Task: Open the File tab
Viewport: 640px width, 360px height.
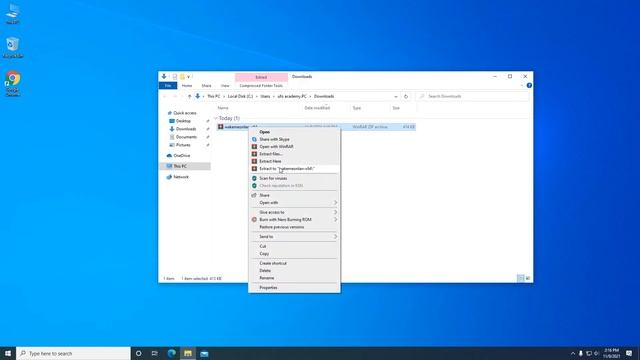Action: click(168, 86)
